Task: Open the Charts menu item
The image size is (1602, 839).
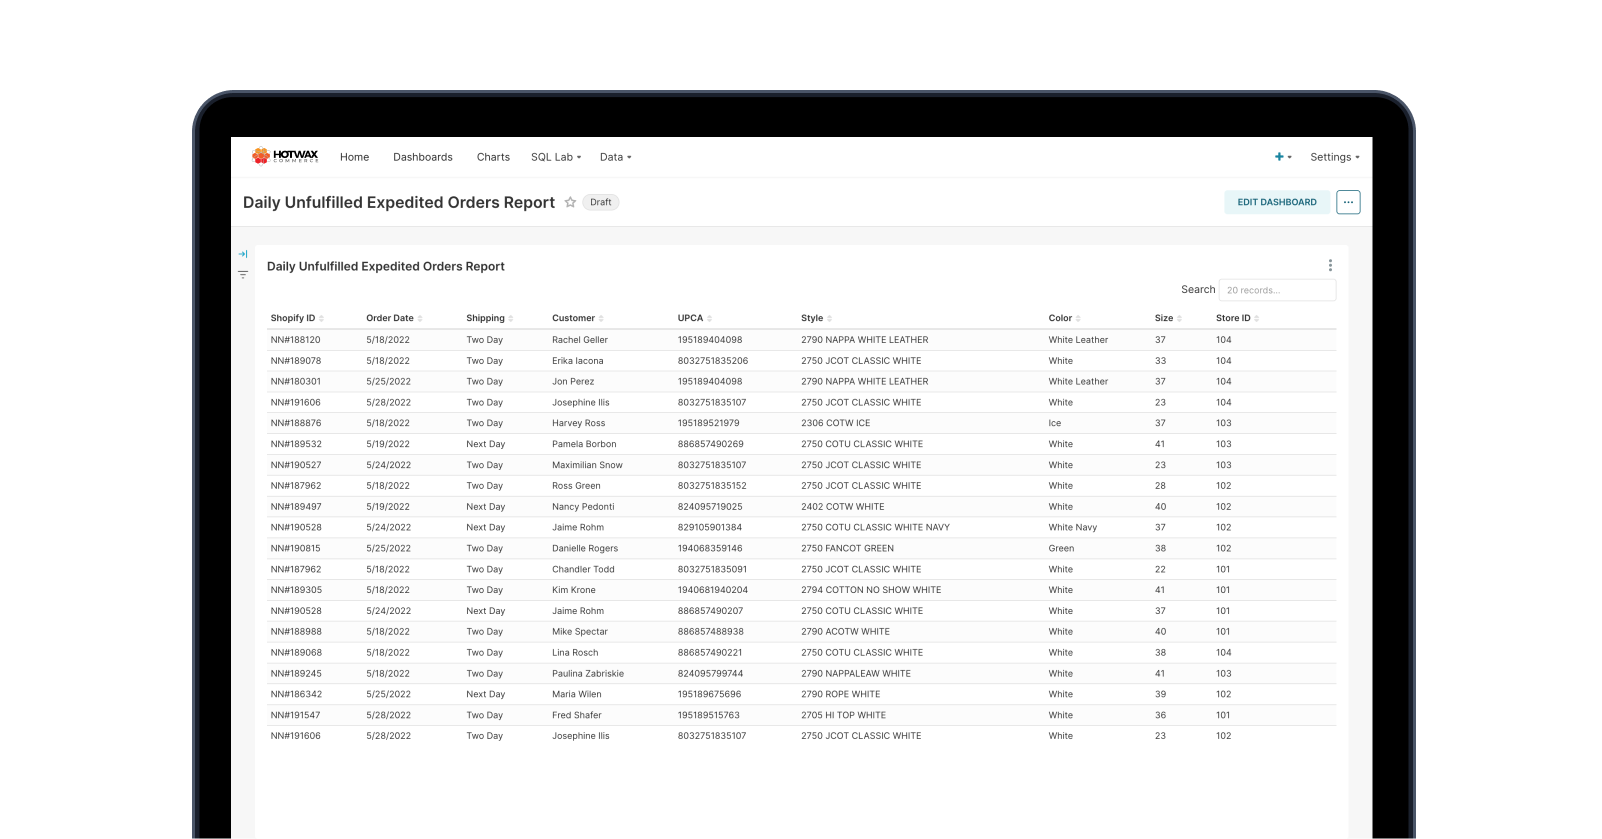Action: click(x=493, y=157)
